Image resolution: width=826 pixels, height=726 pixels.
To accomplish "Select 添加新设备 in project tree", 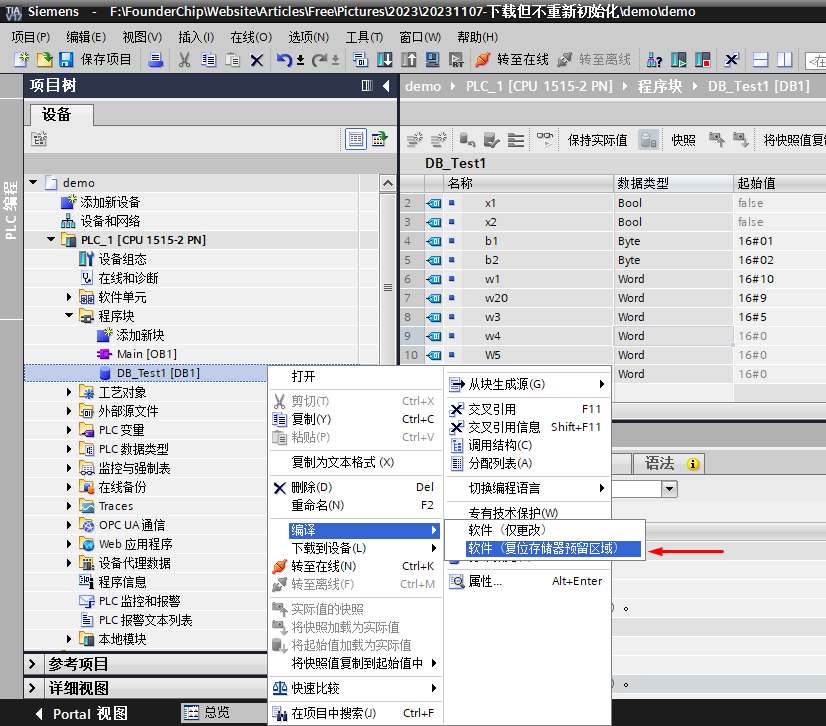I will 110,202.
